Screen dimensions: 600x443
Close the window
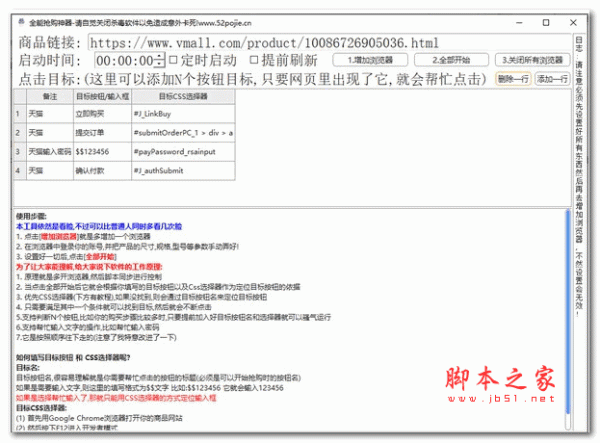(x=573, y=23)
